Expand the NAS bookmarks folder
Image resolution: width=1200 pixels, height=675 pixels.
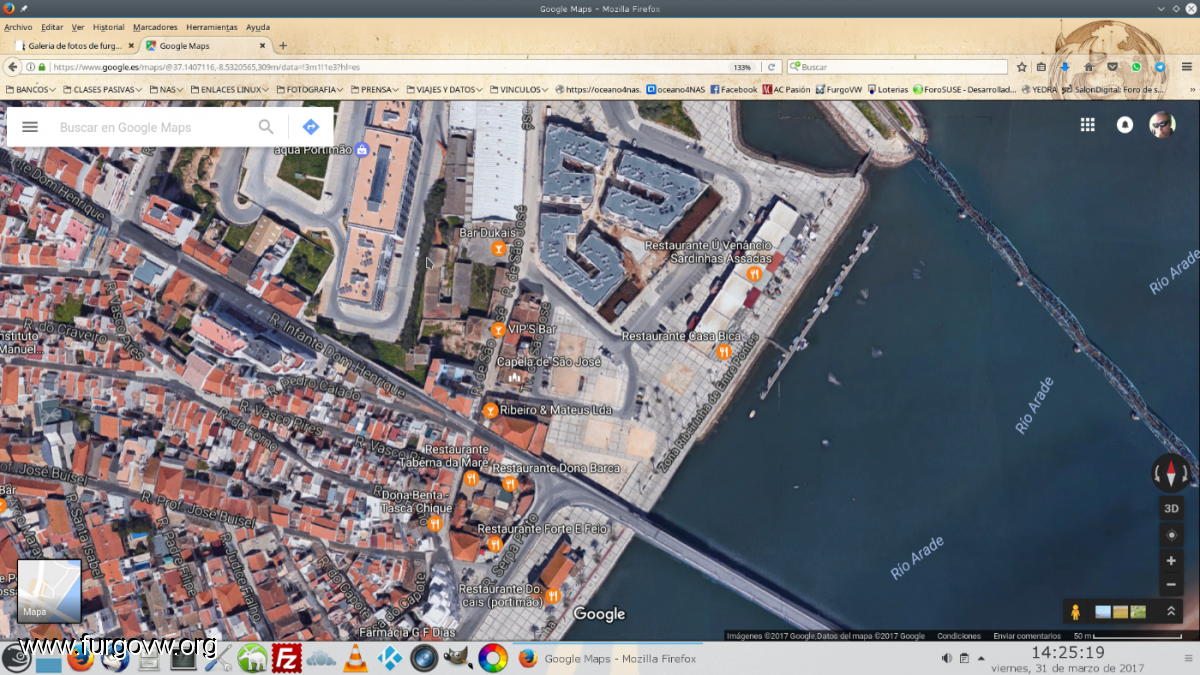click(x=166, y=89)
